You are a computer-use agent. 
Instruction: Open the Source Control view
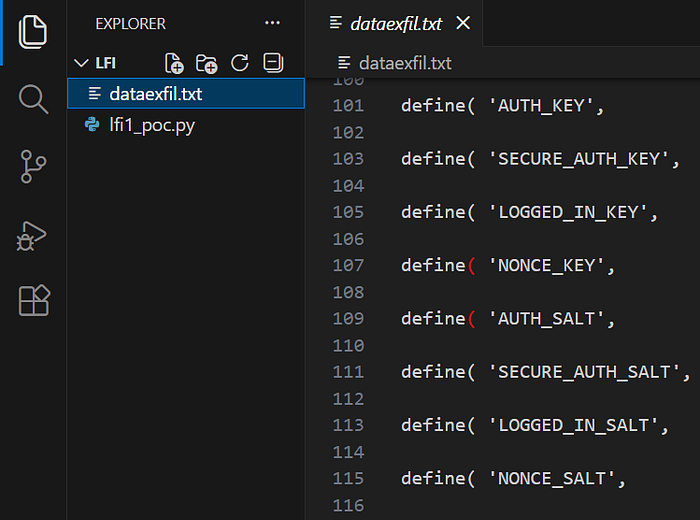(33, 166)
